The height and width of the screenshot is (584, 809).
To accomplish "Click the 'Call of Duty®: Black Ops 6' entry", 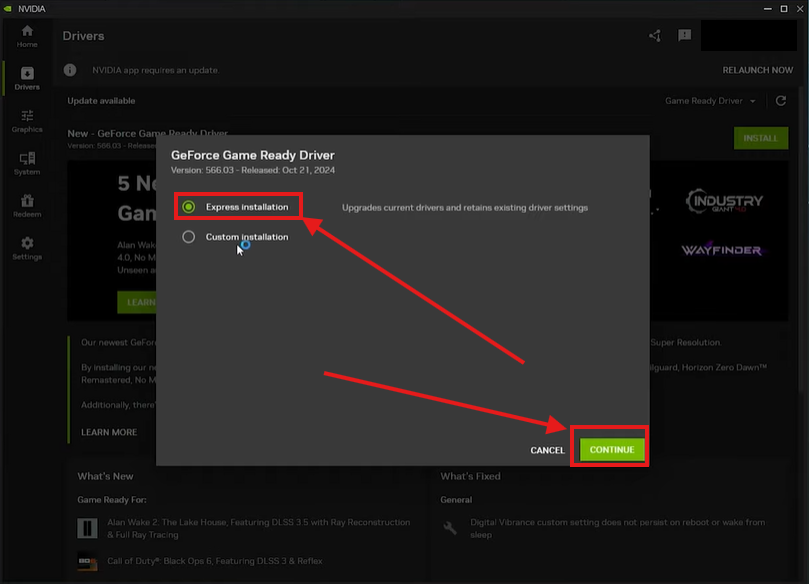I will tap(215, 561).
